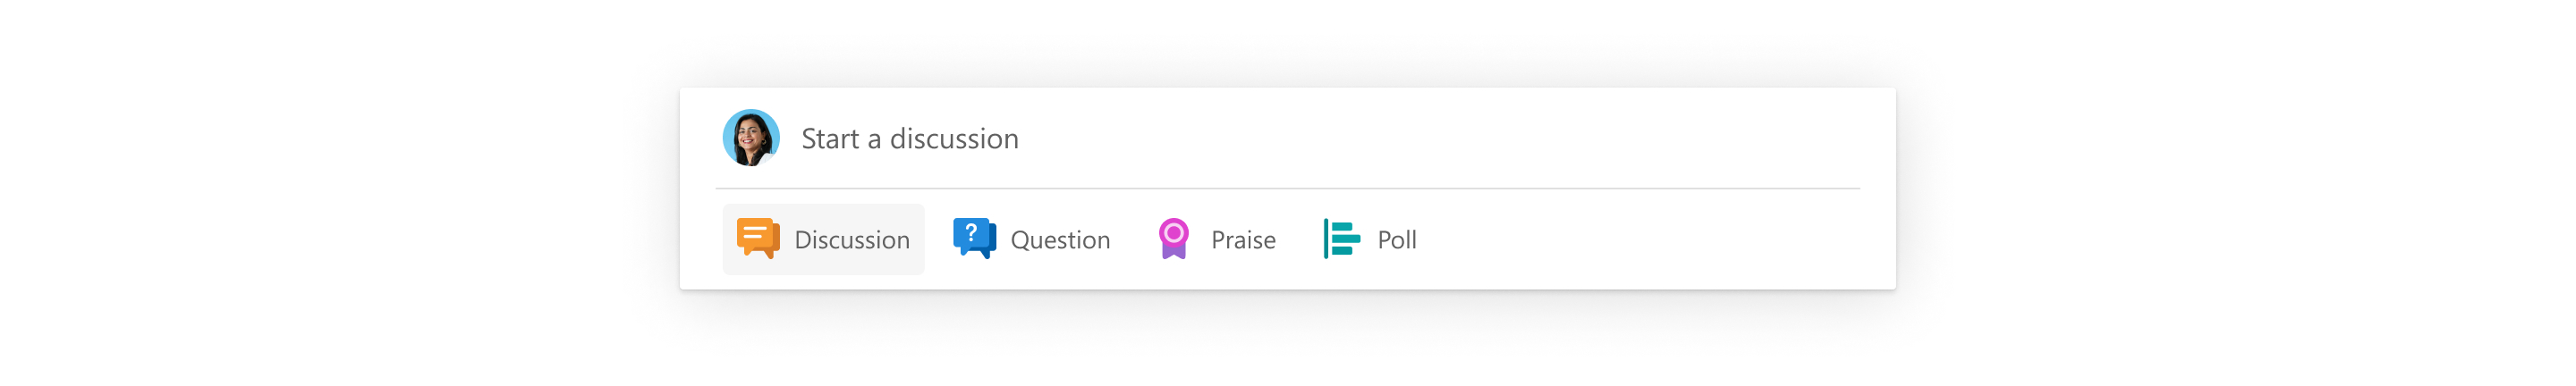2576x386 pixels.
Task: Choose Poll to create a new poll
Action: [x=1370, y=239]
